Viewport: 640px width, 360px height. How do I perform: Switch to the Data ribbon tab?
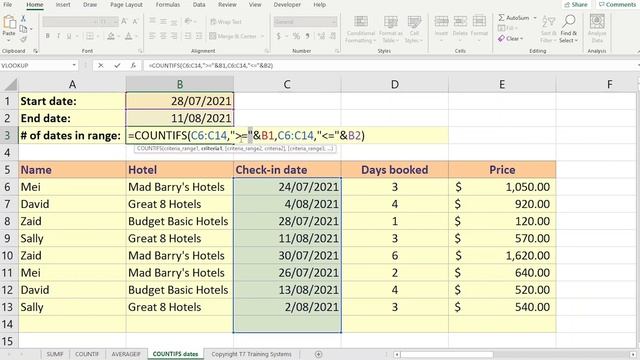point(199,5)
